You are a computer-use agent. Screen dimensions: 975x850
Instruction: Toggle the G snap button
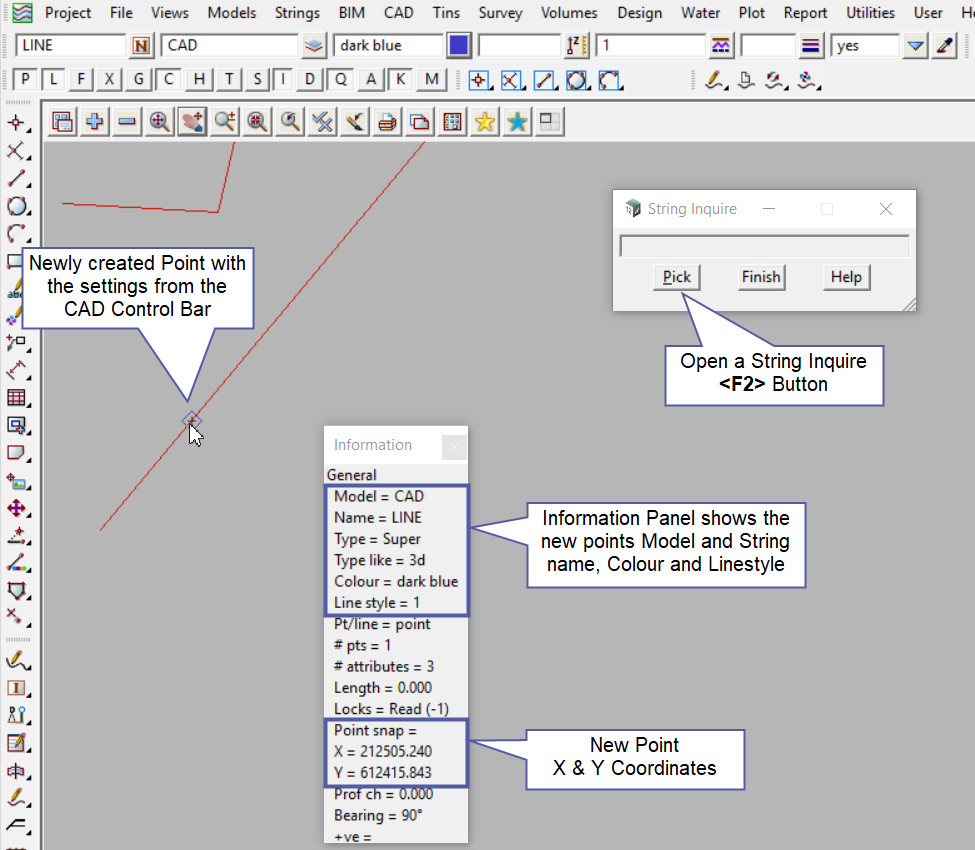point(139,80)
